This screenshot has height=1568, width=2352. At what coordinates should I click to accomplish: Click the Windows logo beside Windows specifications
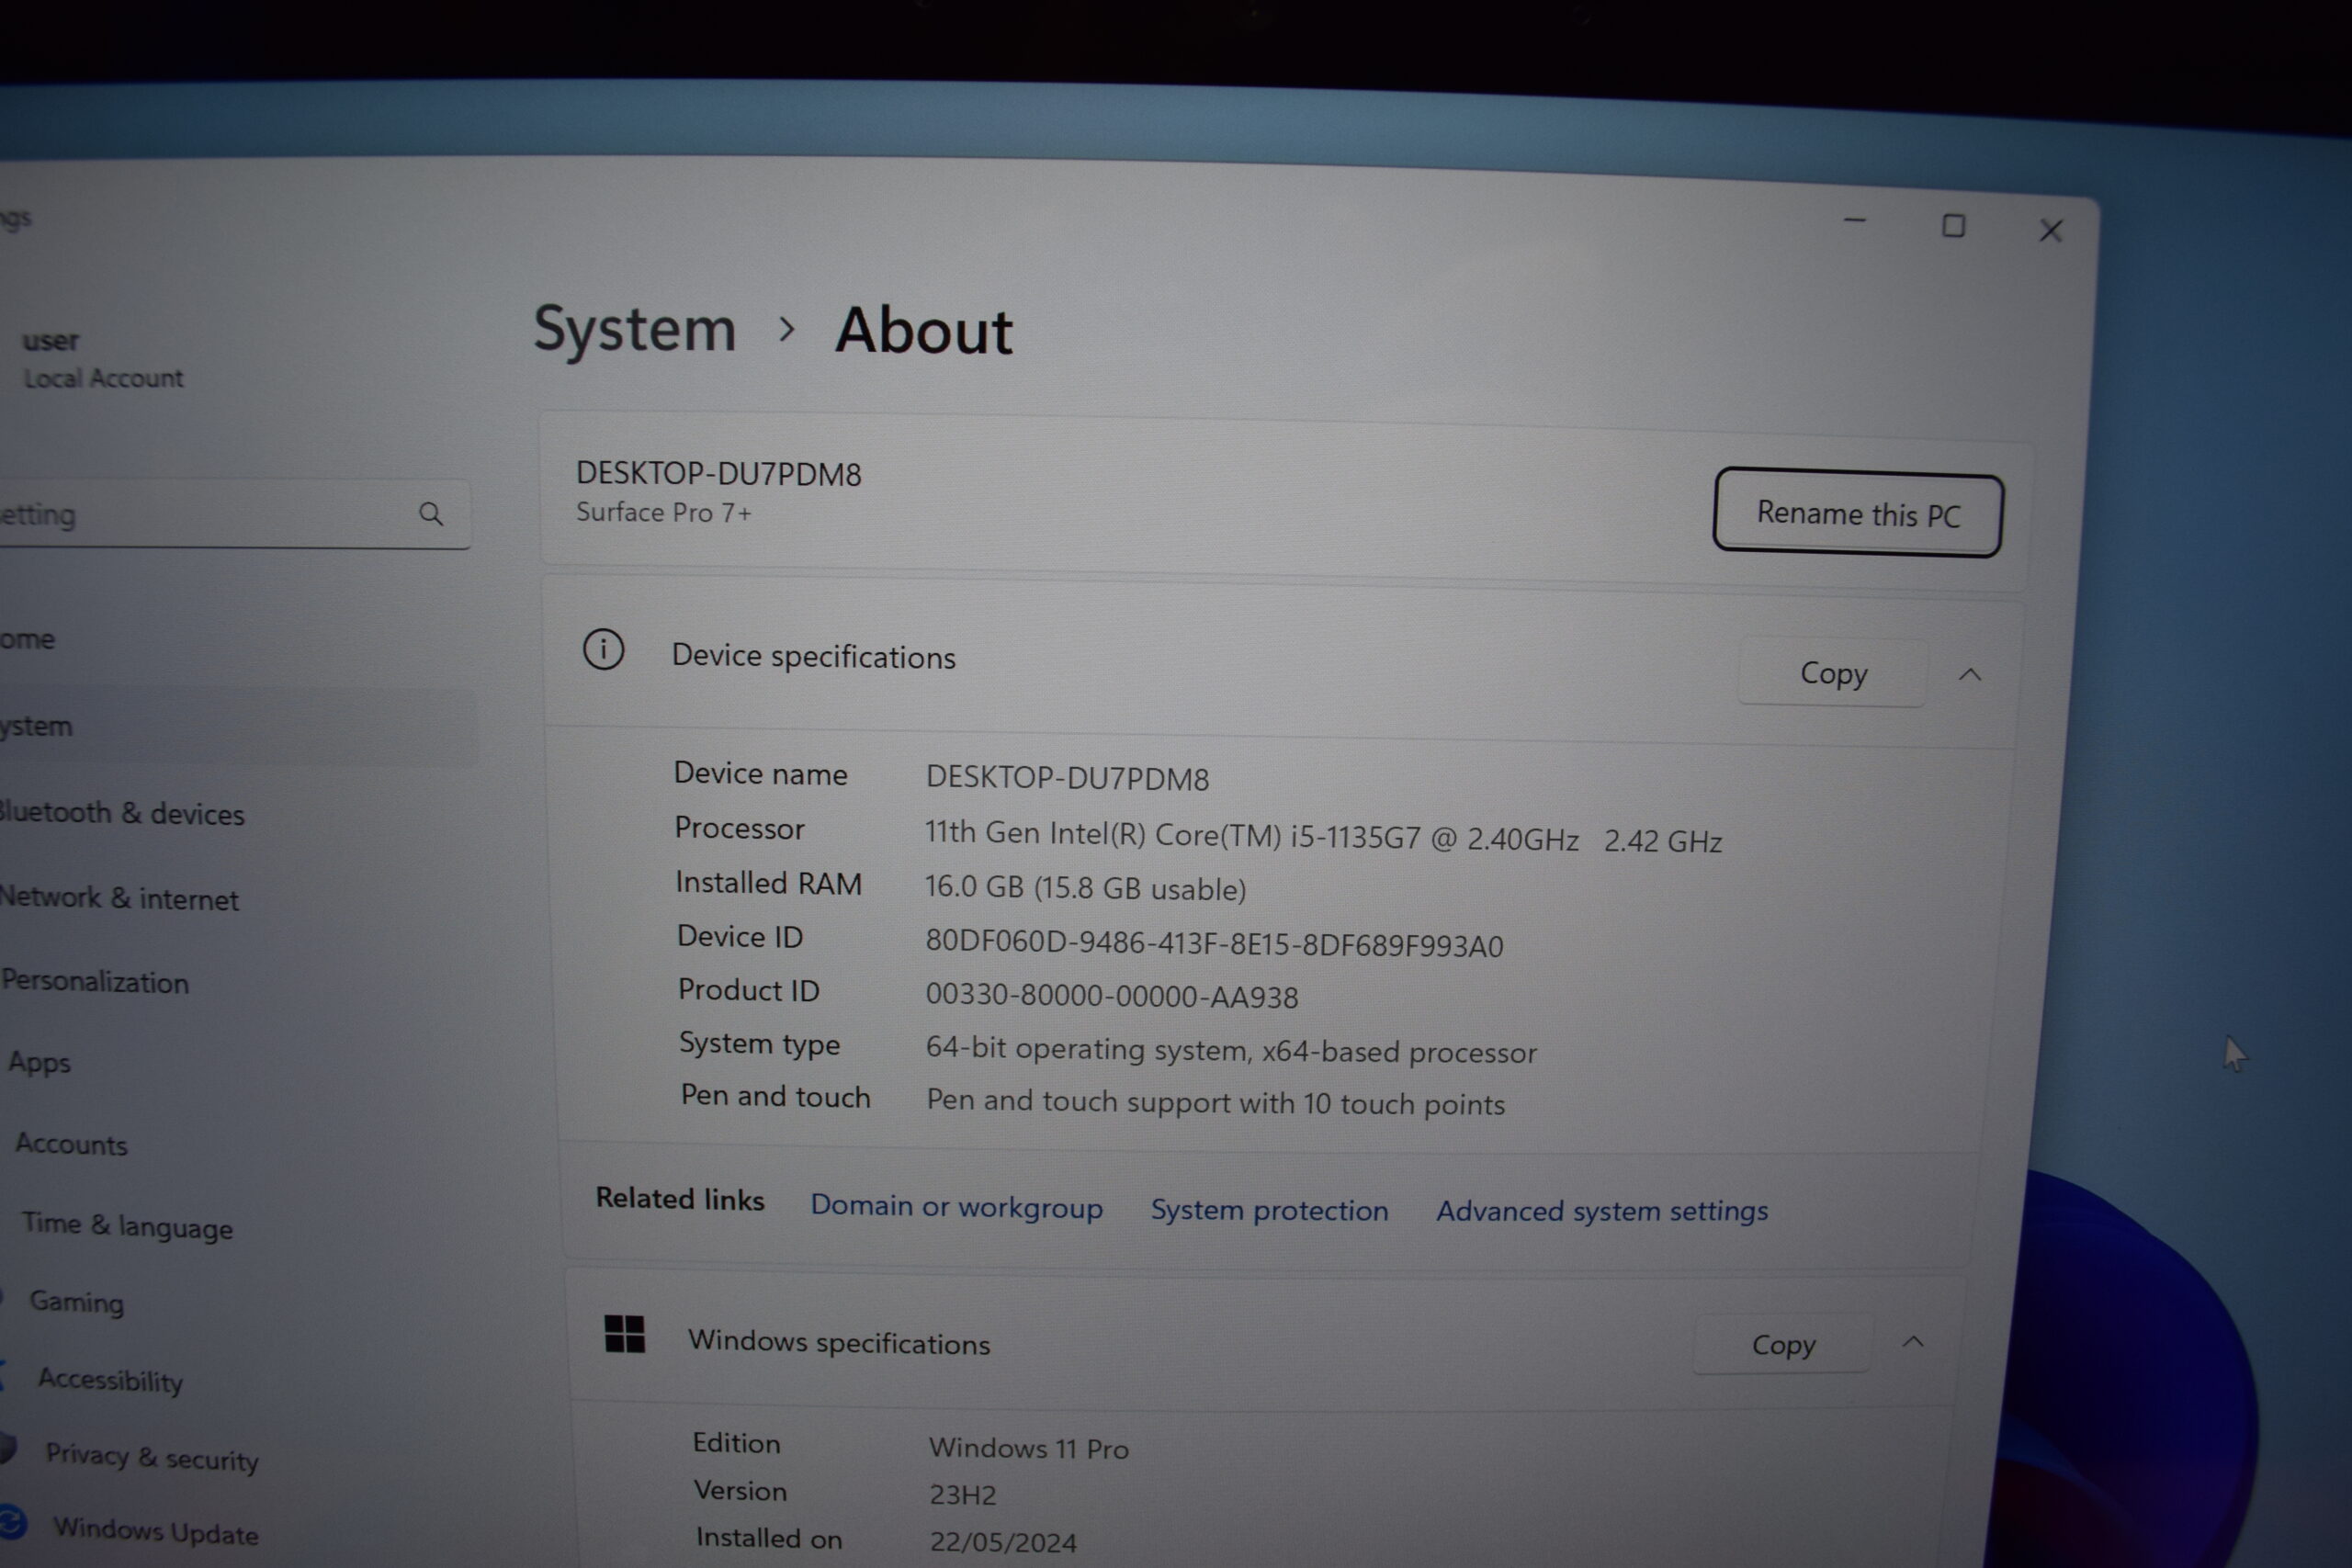625,1334
